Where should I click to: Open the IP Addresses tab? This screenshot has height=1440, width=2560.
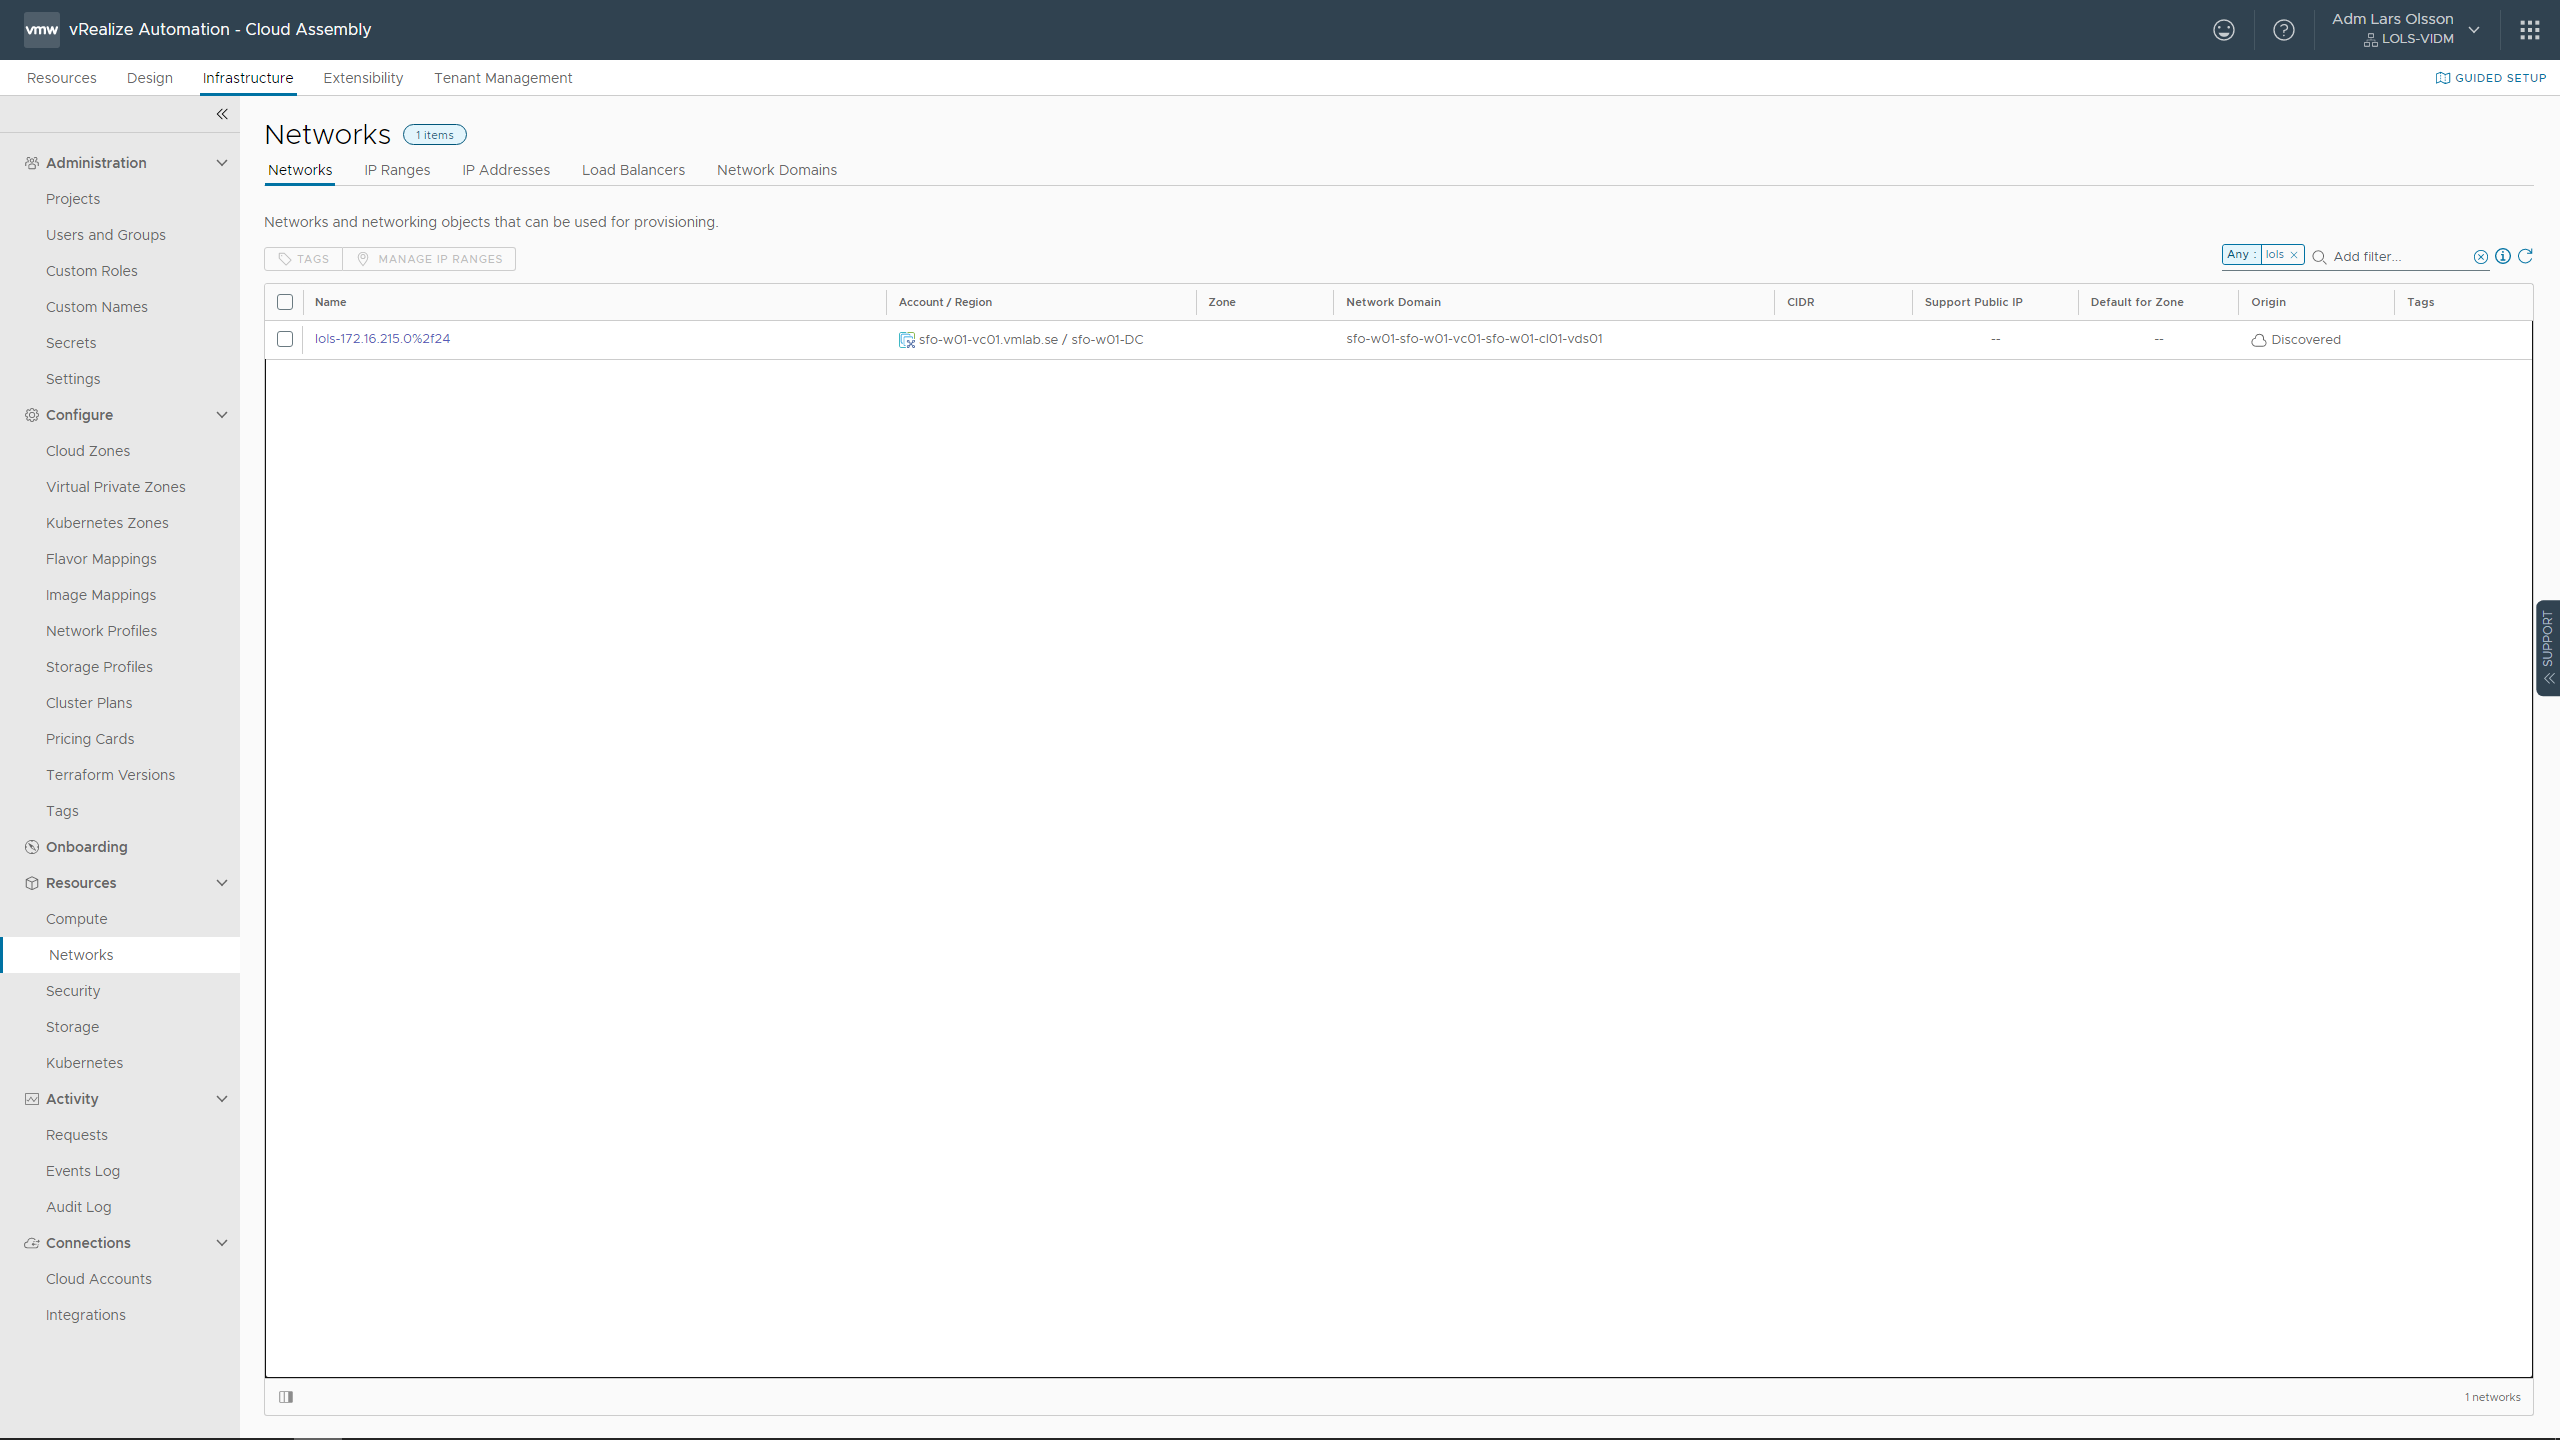click(x=506, y=170)
